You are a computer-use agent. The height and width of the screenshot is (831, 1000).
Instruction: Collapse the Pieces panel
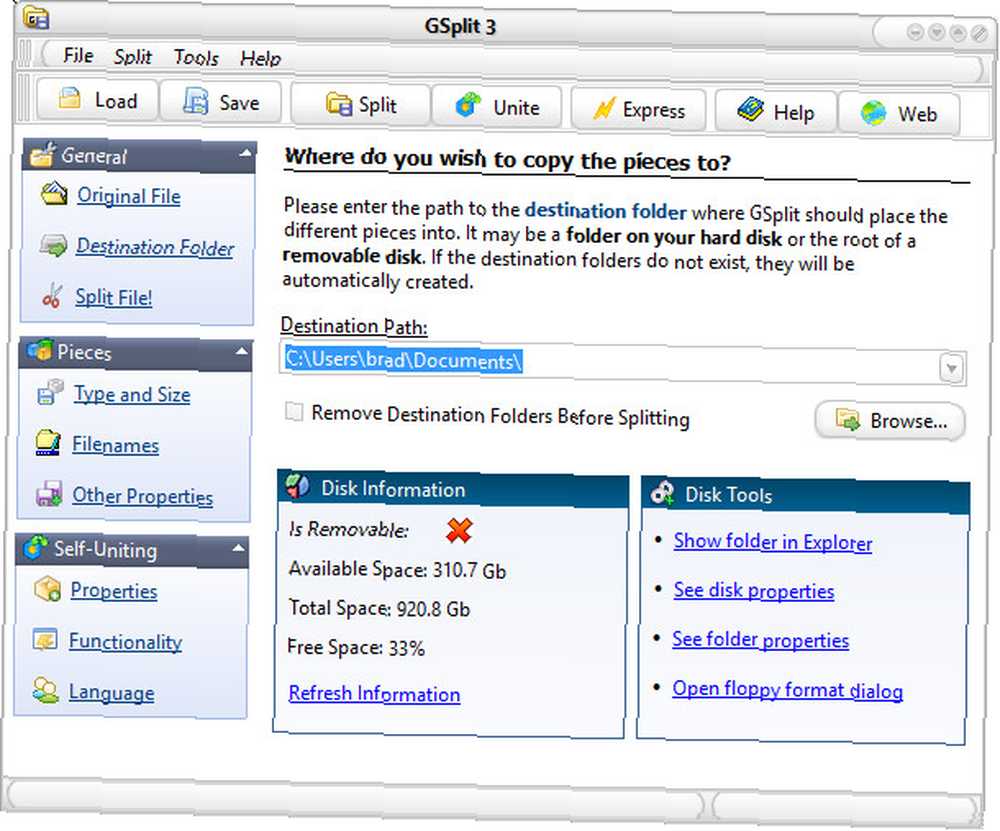(x=242, y=351)
